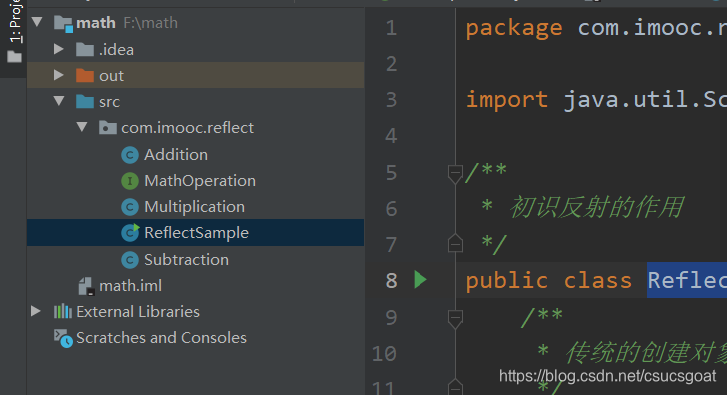727x395 pixels.
Task: Click the public keyword on line 8
Action: coord(507,281)
